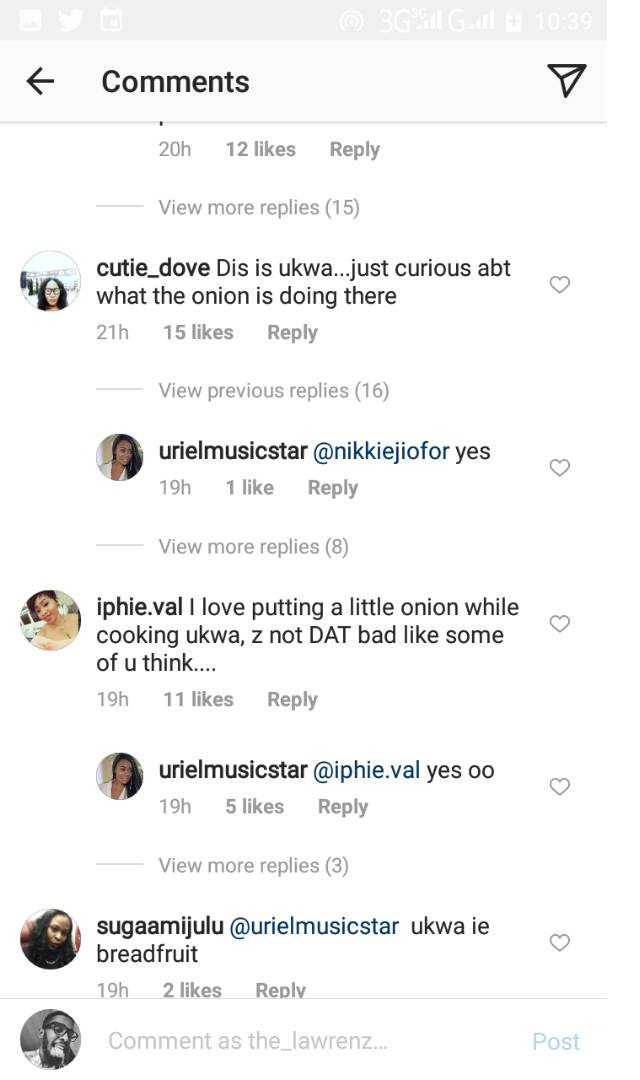Like sugaamijulu's breadfruit comment with heart
Screen dimensions: 640x1080
point(560,943)
